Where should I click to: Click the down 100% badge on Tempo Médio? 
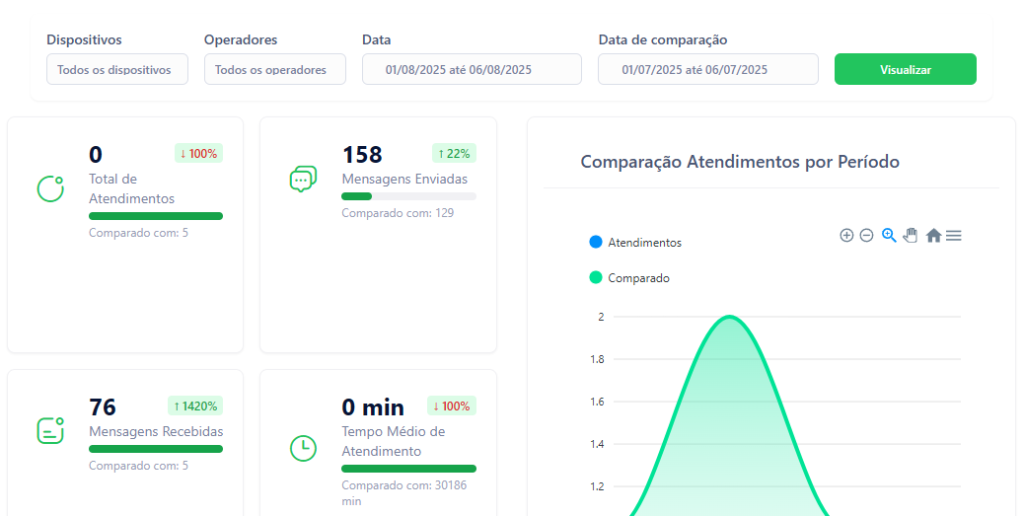tap(452, 406)
